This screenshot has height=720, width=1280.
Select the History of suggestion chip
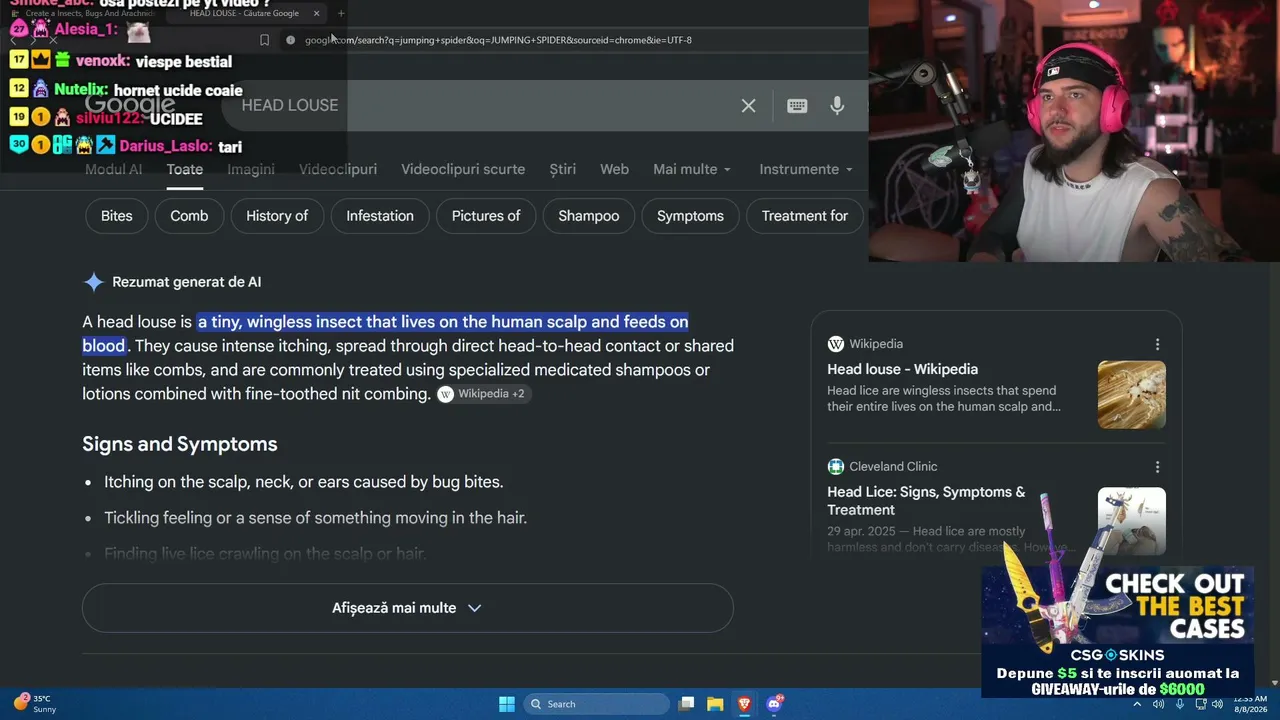(277, 216)
